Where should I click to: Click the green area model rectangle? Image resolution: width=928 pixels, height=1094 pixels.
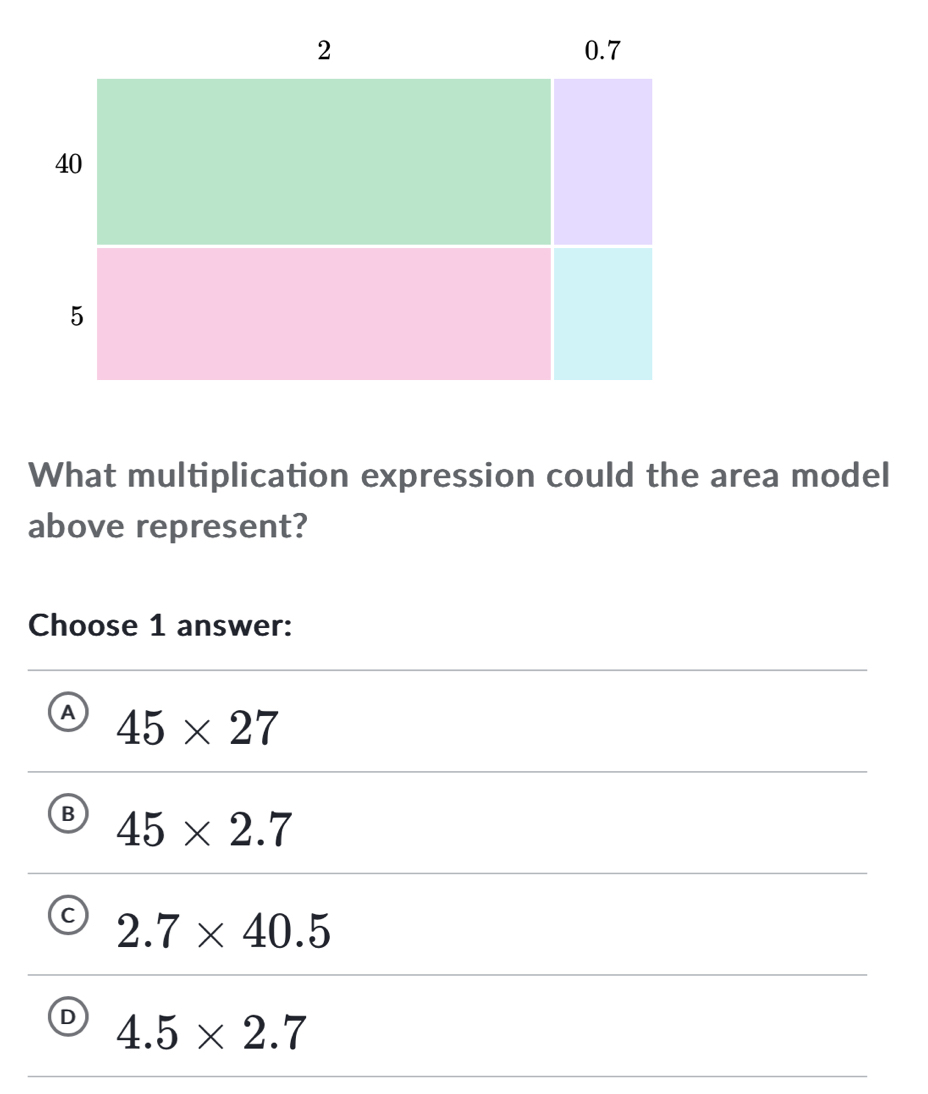(324, 162)
